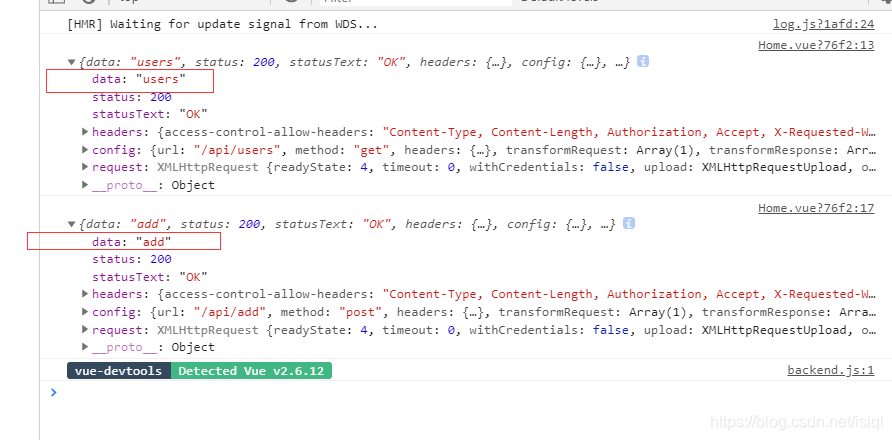Screen dimensions: 892x440
Task: Select the data: "users" property line
Action: point(139,80)
